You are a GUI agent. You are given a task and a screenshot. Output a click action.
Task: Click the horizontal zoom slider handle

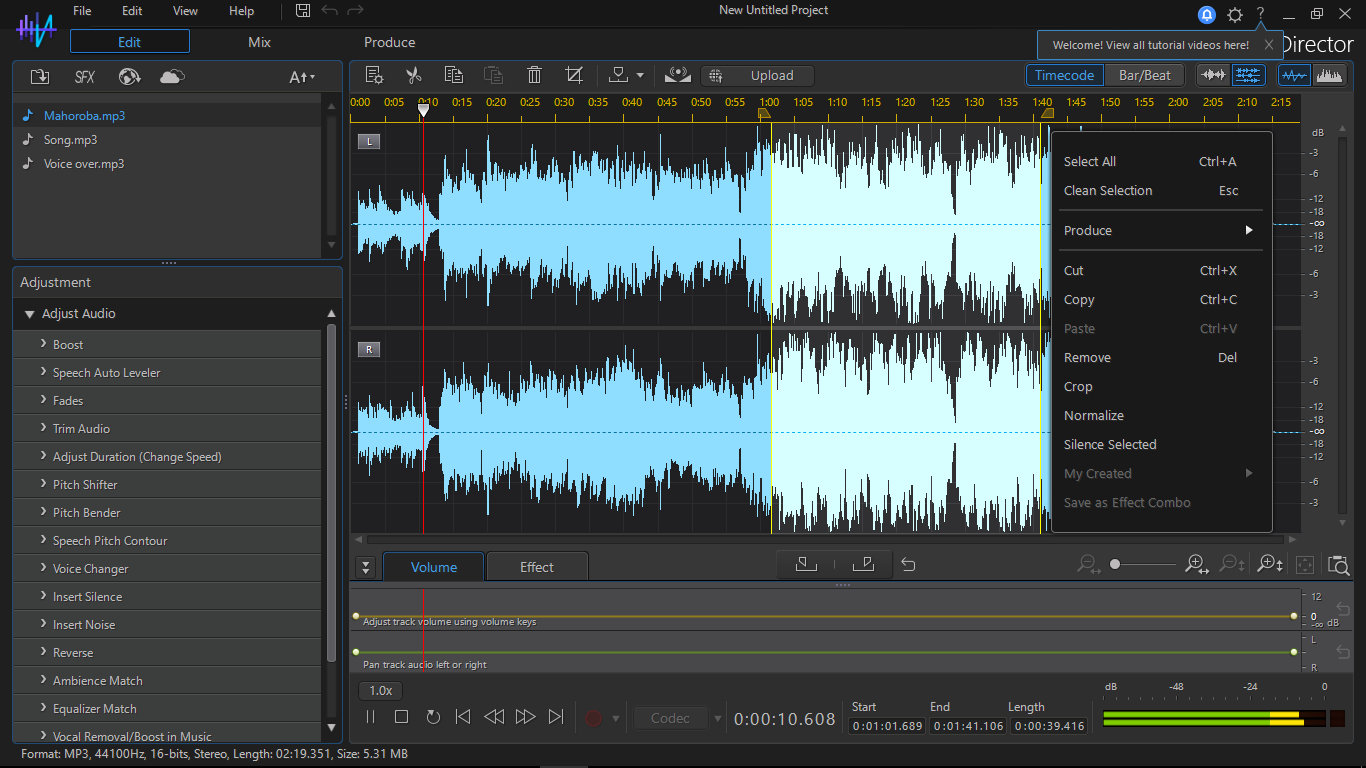tap(1115, 565)
